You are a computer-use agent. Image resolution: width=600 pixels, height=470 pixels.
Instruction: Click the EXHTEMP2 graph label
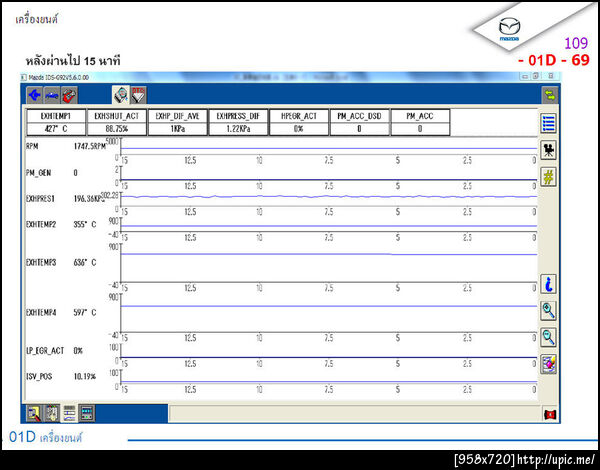click(x=41, y=224)
